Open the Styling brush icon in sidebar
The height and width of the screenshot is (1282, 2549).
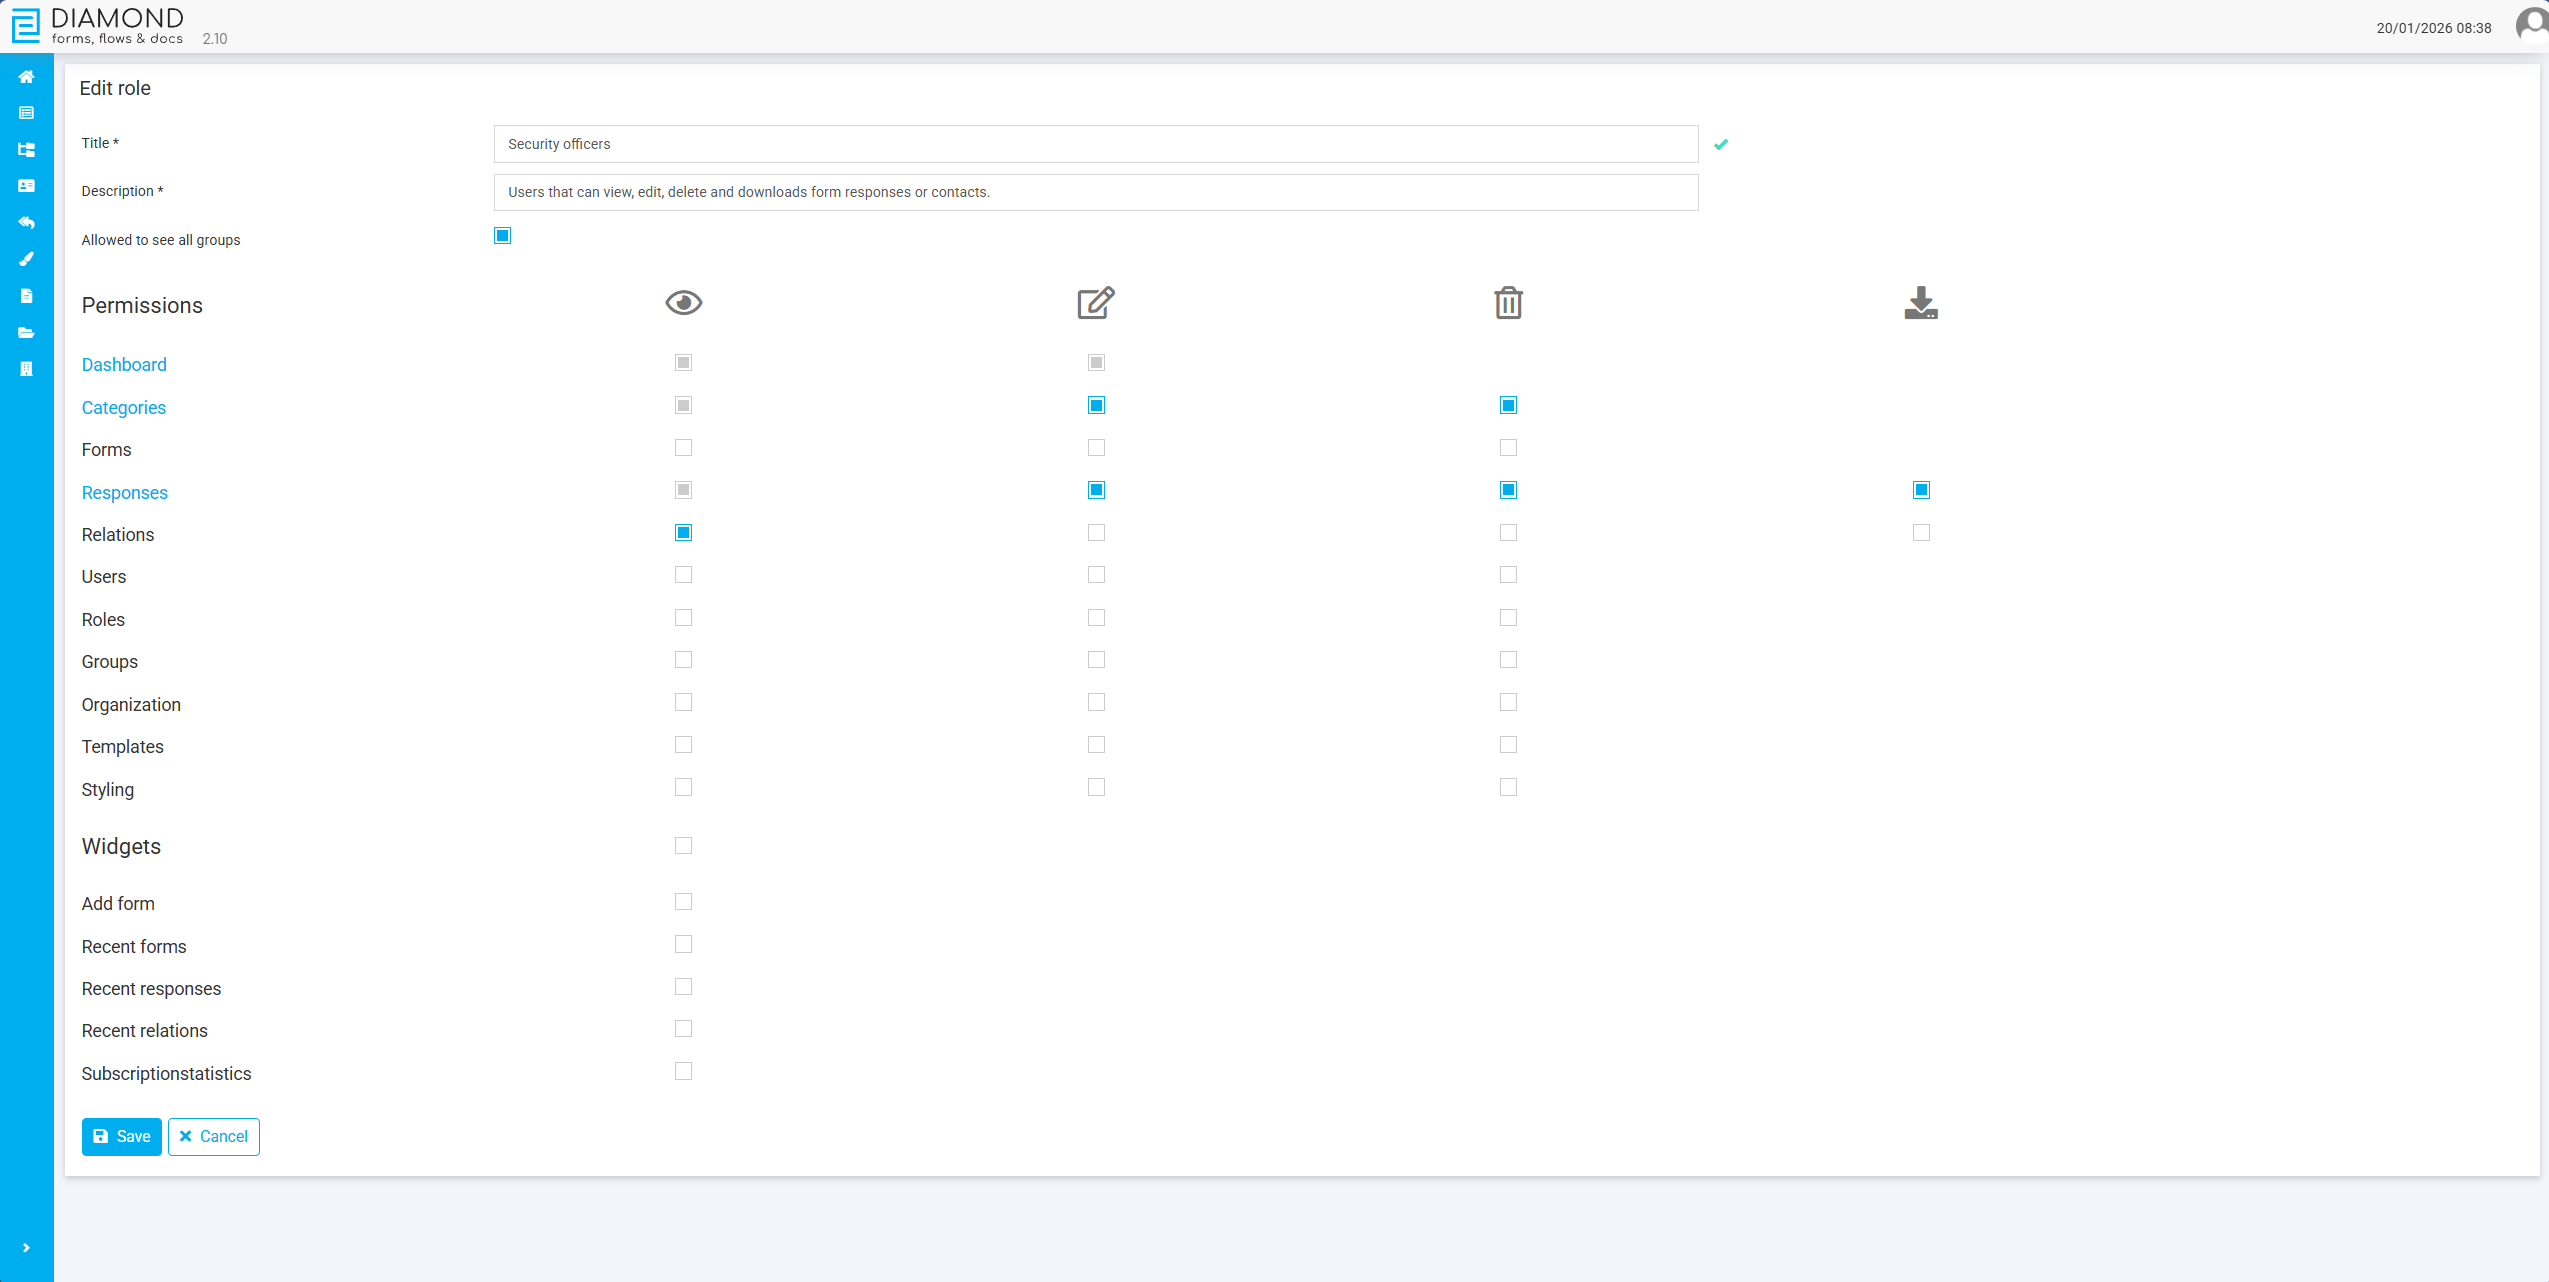(x=27, y=259)
